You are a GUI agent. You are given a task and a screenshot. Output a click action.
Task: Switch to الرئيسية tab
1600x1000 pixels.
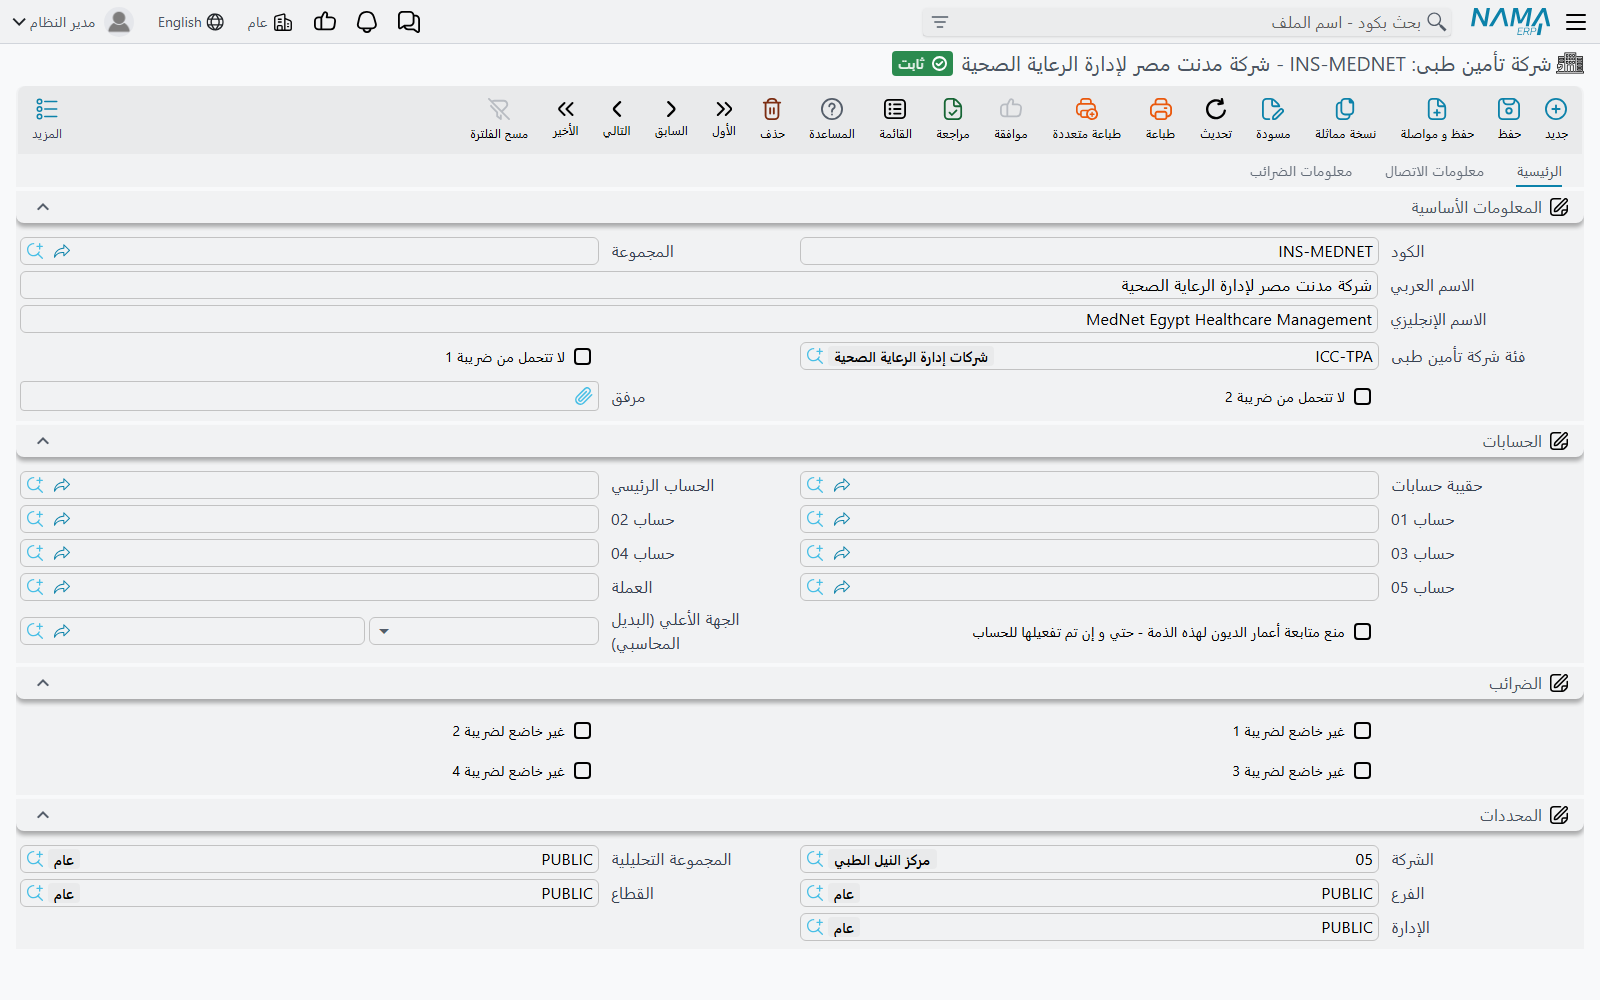click(x=1539, y=172)
